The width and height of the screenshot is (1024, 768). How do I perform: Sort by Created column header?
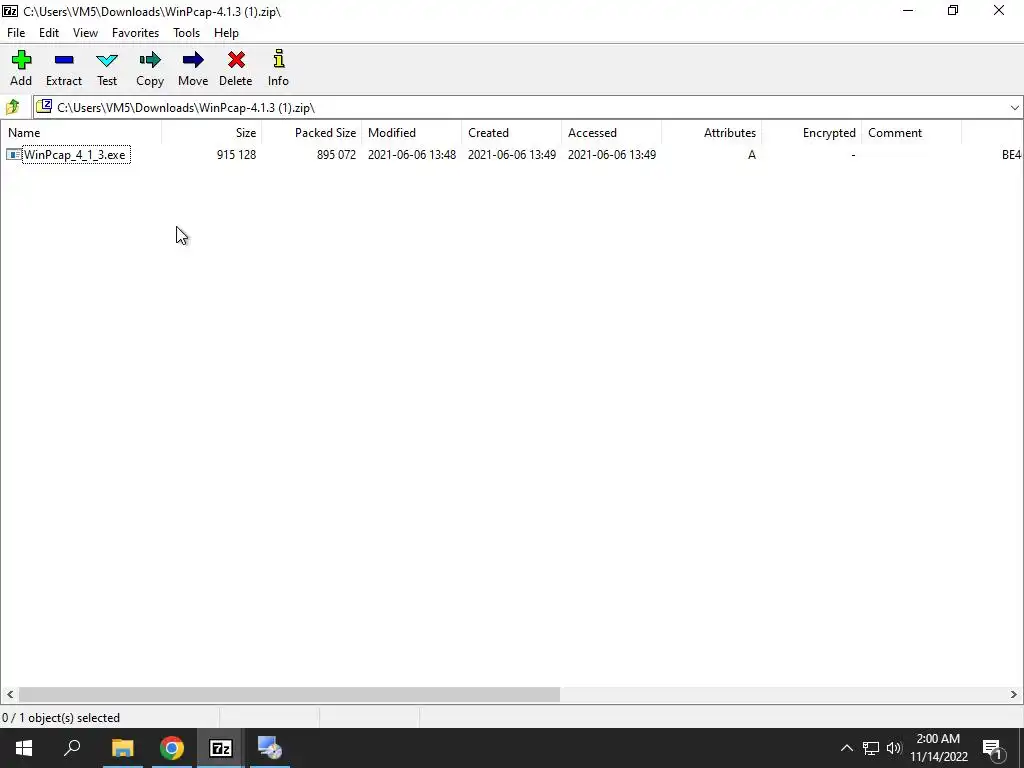click(511, 133)
